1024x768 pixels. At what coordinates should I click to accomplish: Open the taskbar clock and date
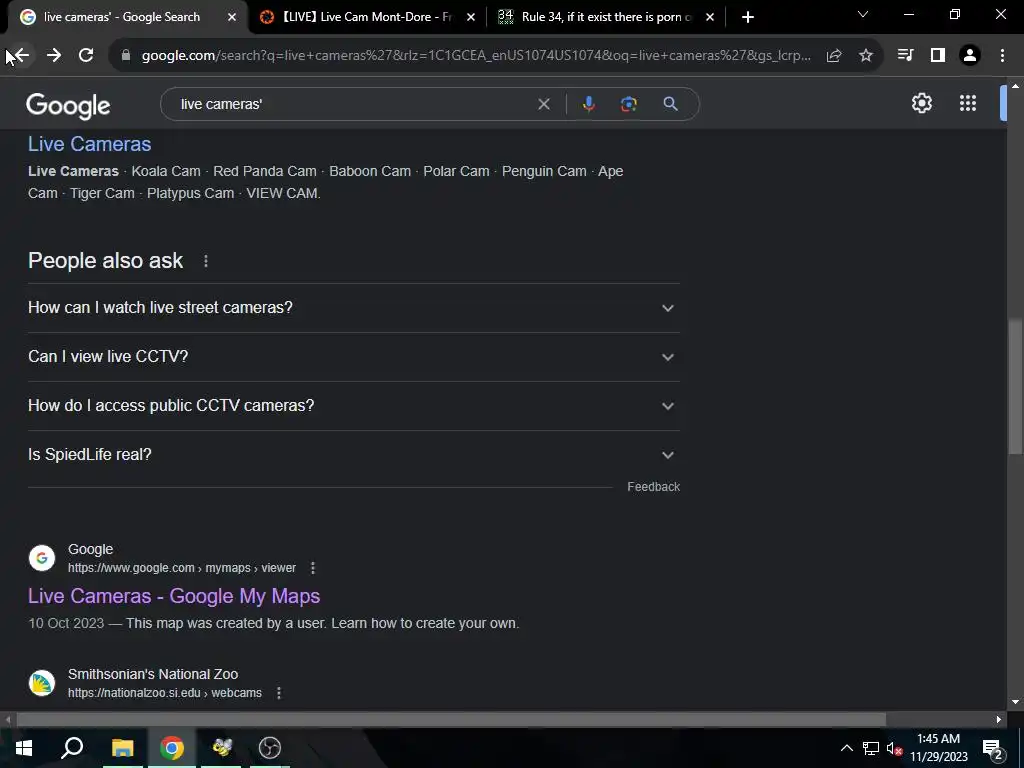click(938, 748)
